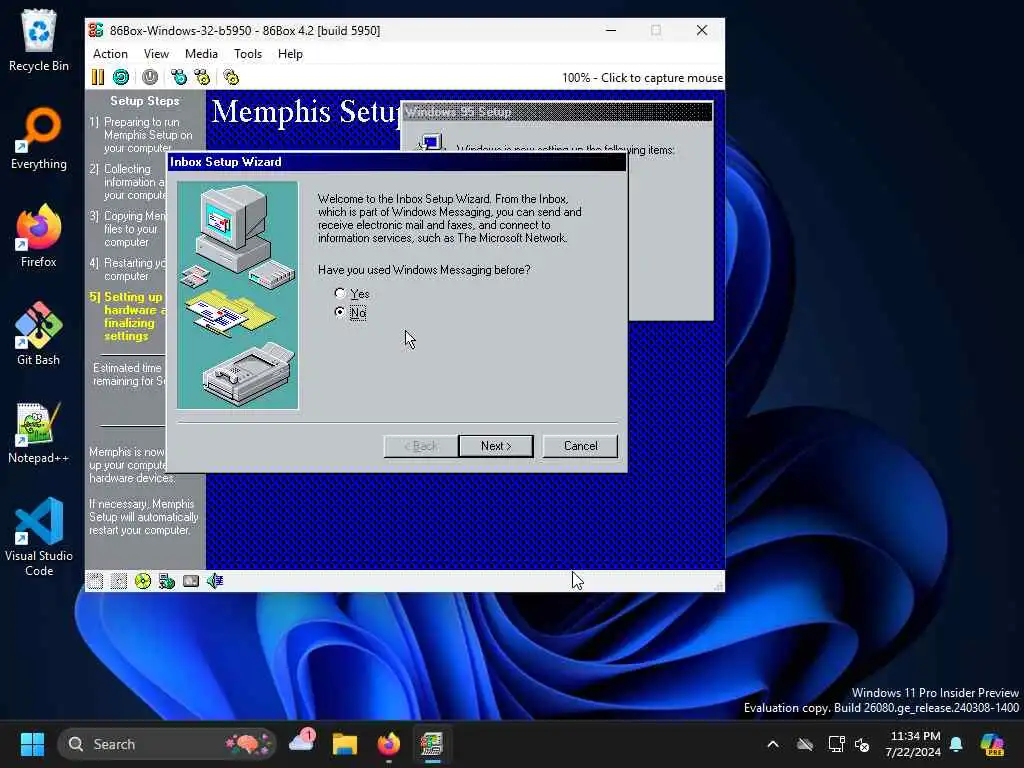Open notification bell in system tray
1024x768 pixels.
956,744
